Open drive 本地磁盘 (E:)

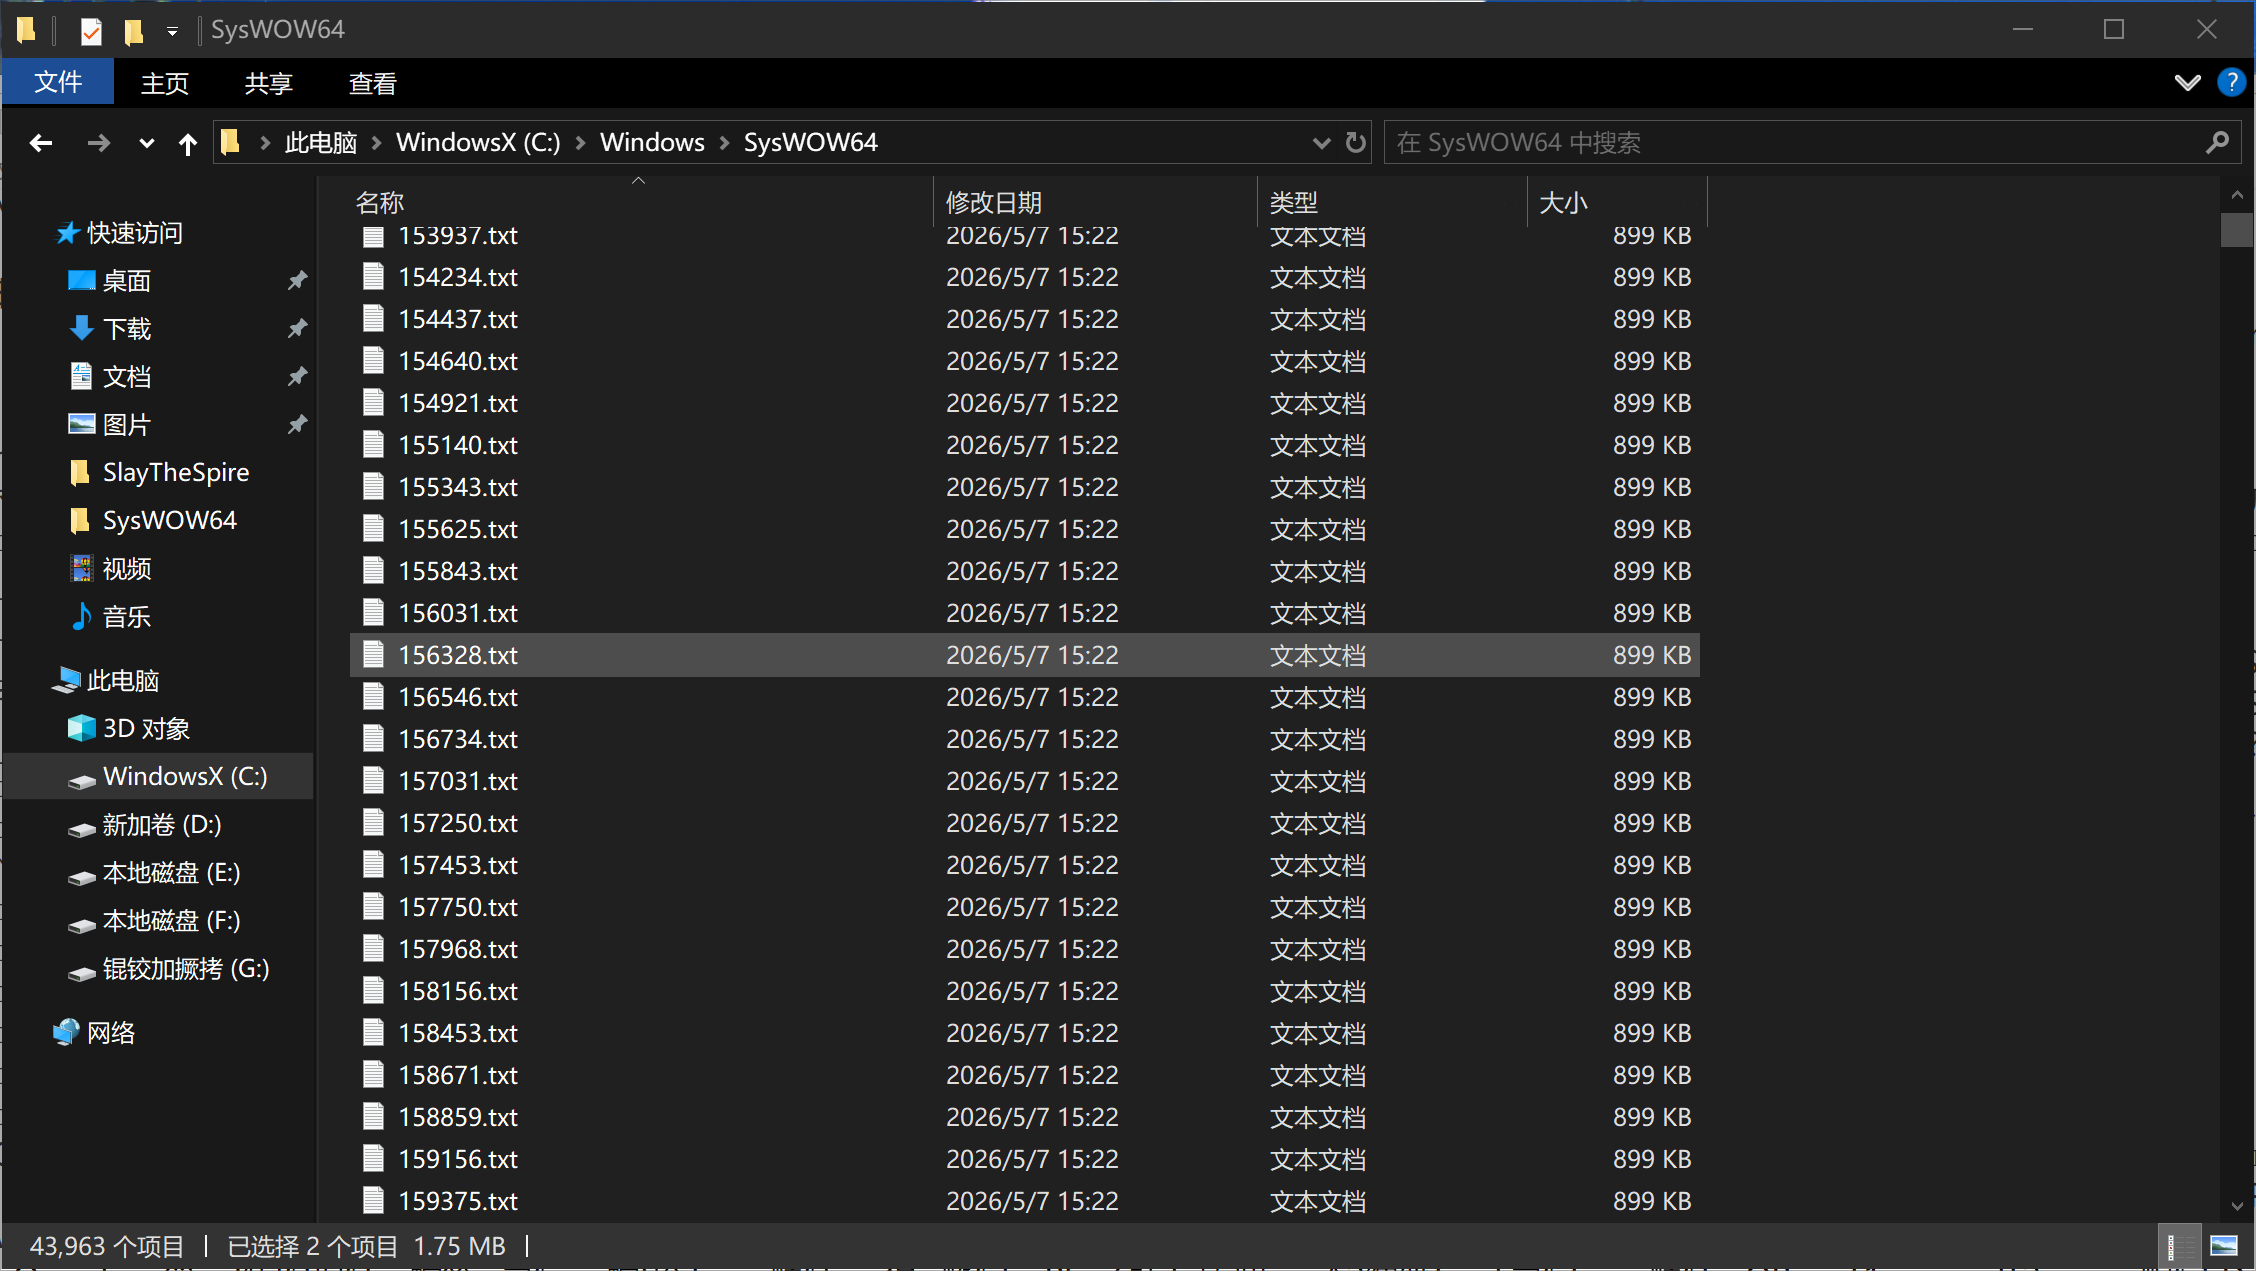(x=172, y=873)
